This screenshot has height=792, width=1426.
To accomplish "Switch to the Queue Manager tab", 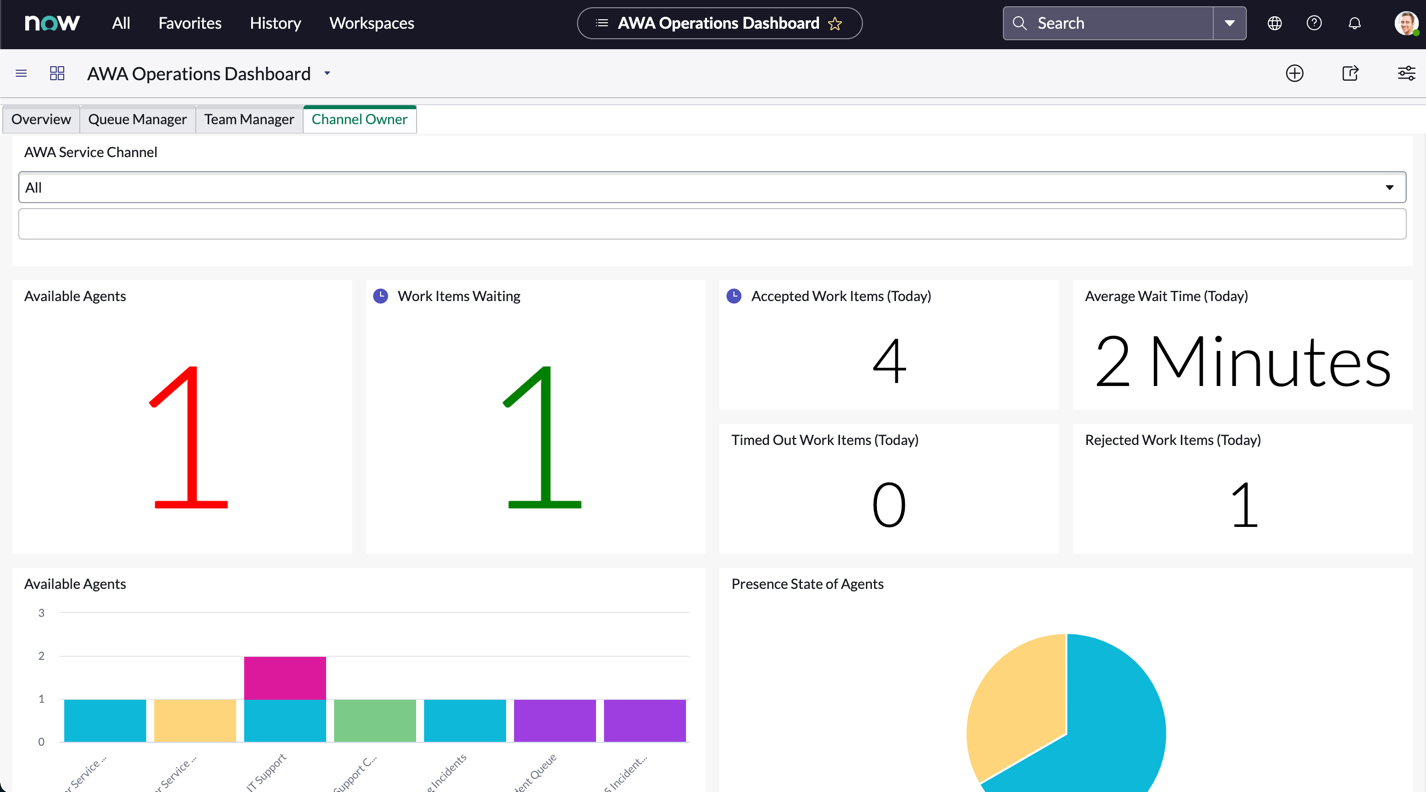I will (x=137, y=119).
